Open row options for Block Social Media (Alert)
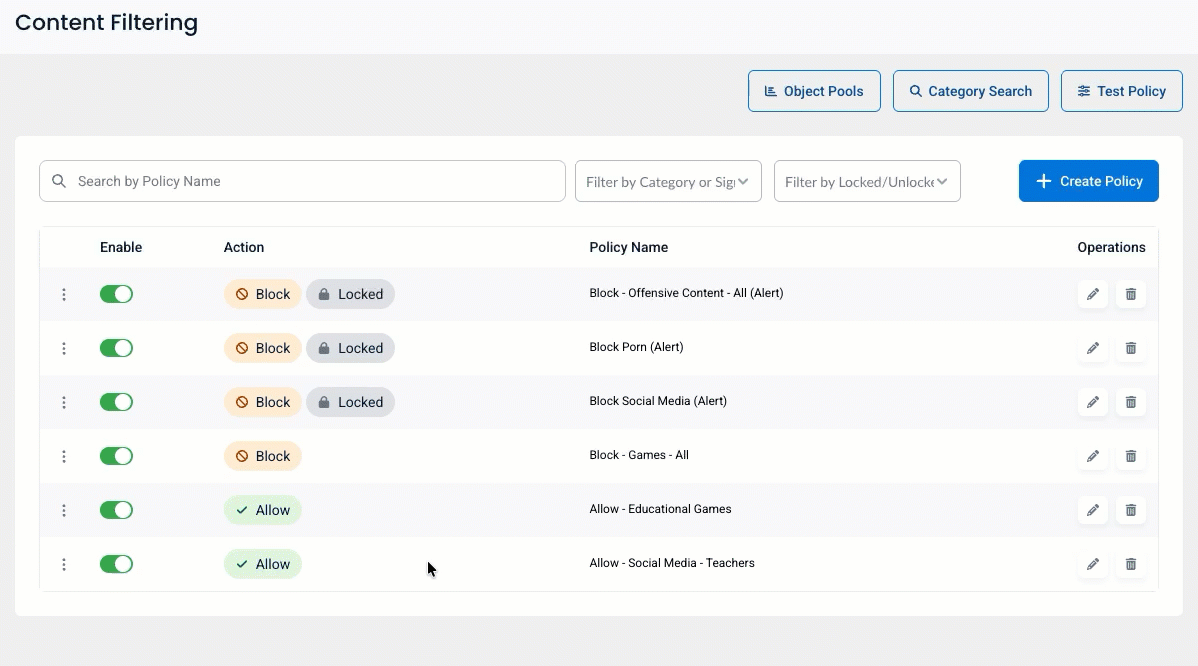The height and width of the screenshot is (666, 1198). click(x=64, y=402)
